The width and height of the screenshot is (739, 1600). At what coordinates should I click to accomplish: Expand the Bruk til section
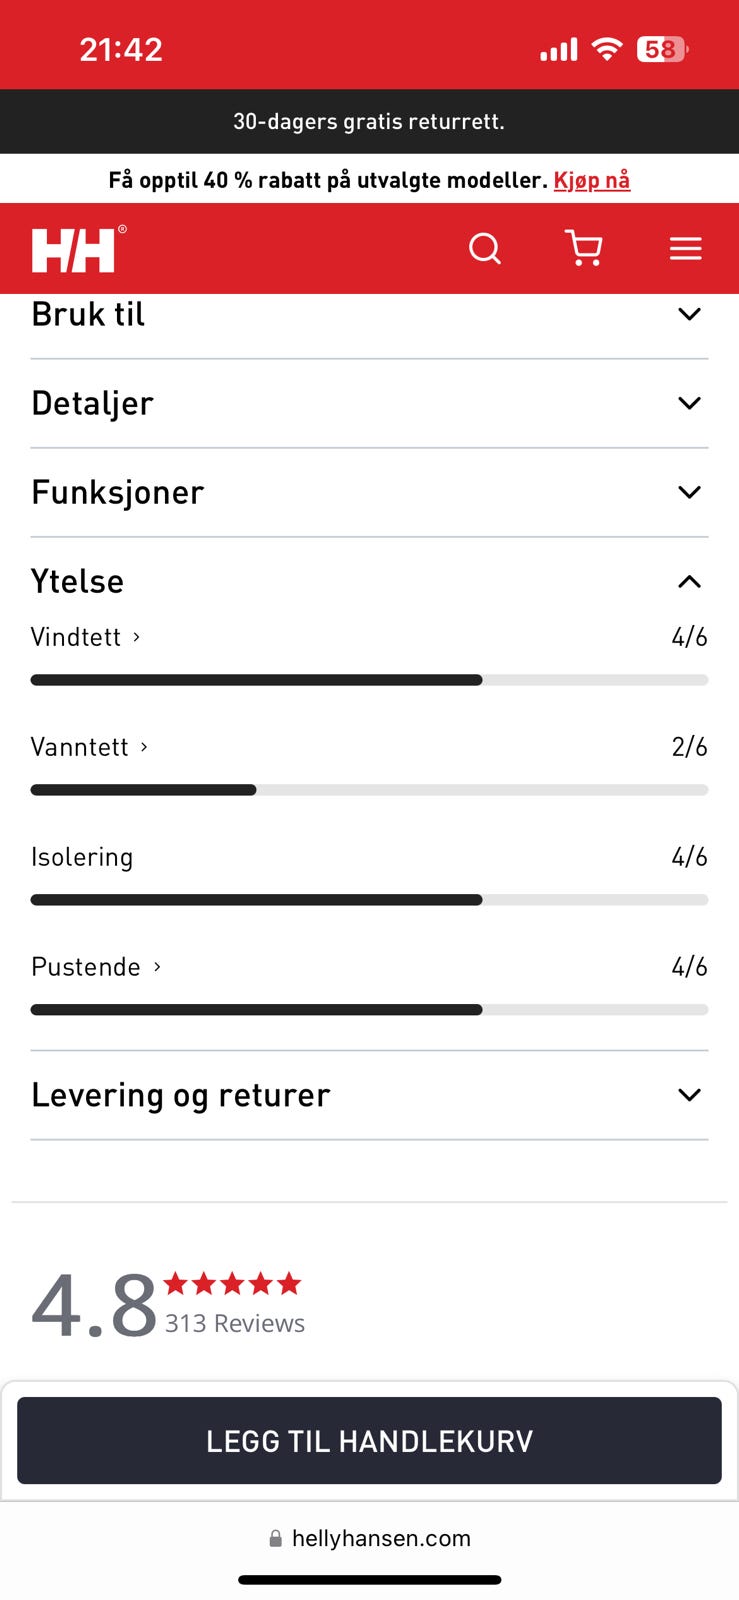click(689, 314)
